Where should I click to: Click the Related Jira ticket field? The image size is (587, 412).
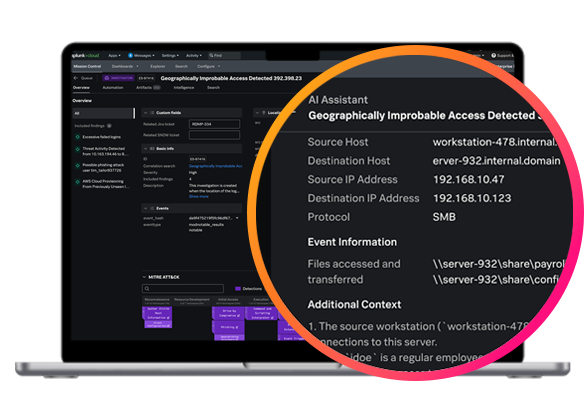tap(214, 124)
